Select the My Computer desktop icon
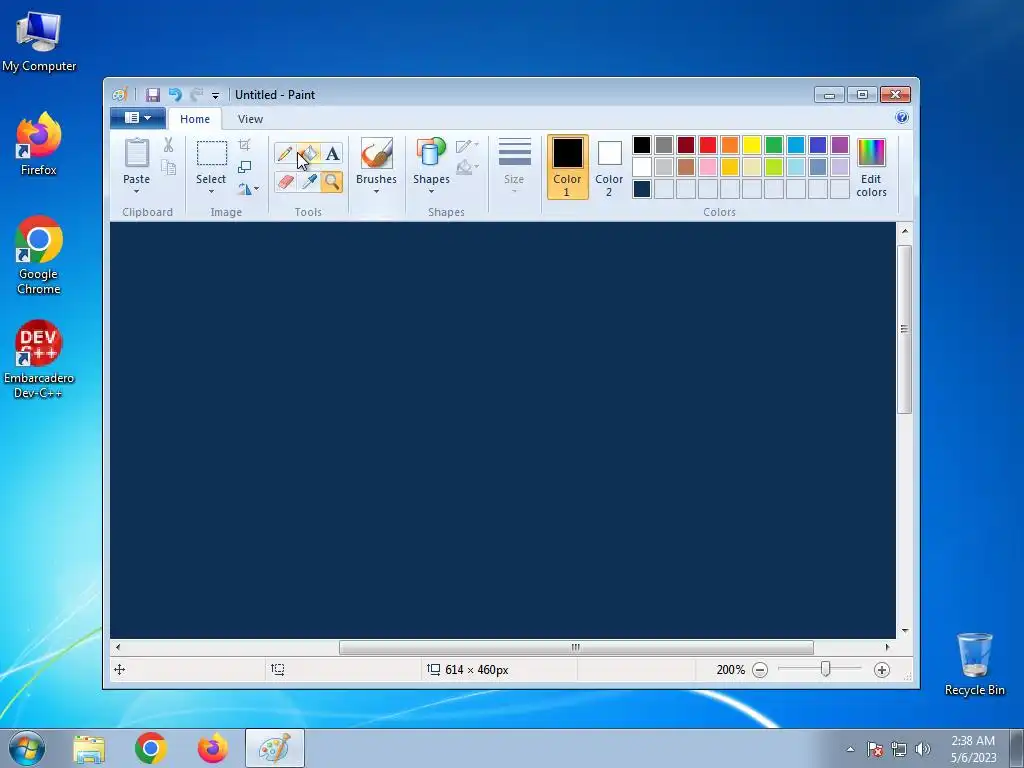The width and height of the screenshot is (1024, 768). pos(39,42)
